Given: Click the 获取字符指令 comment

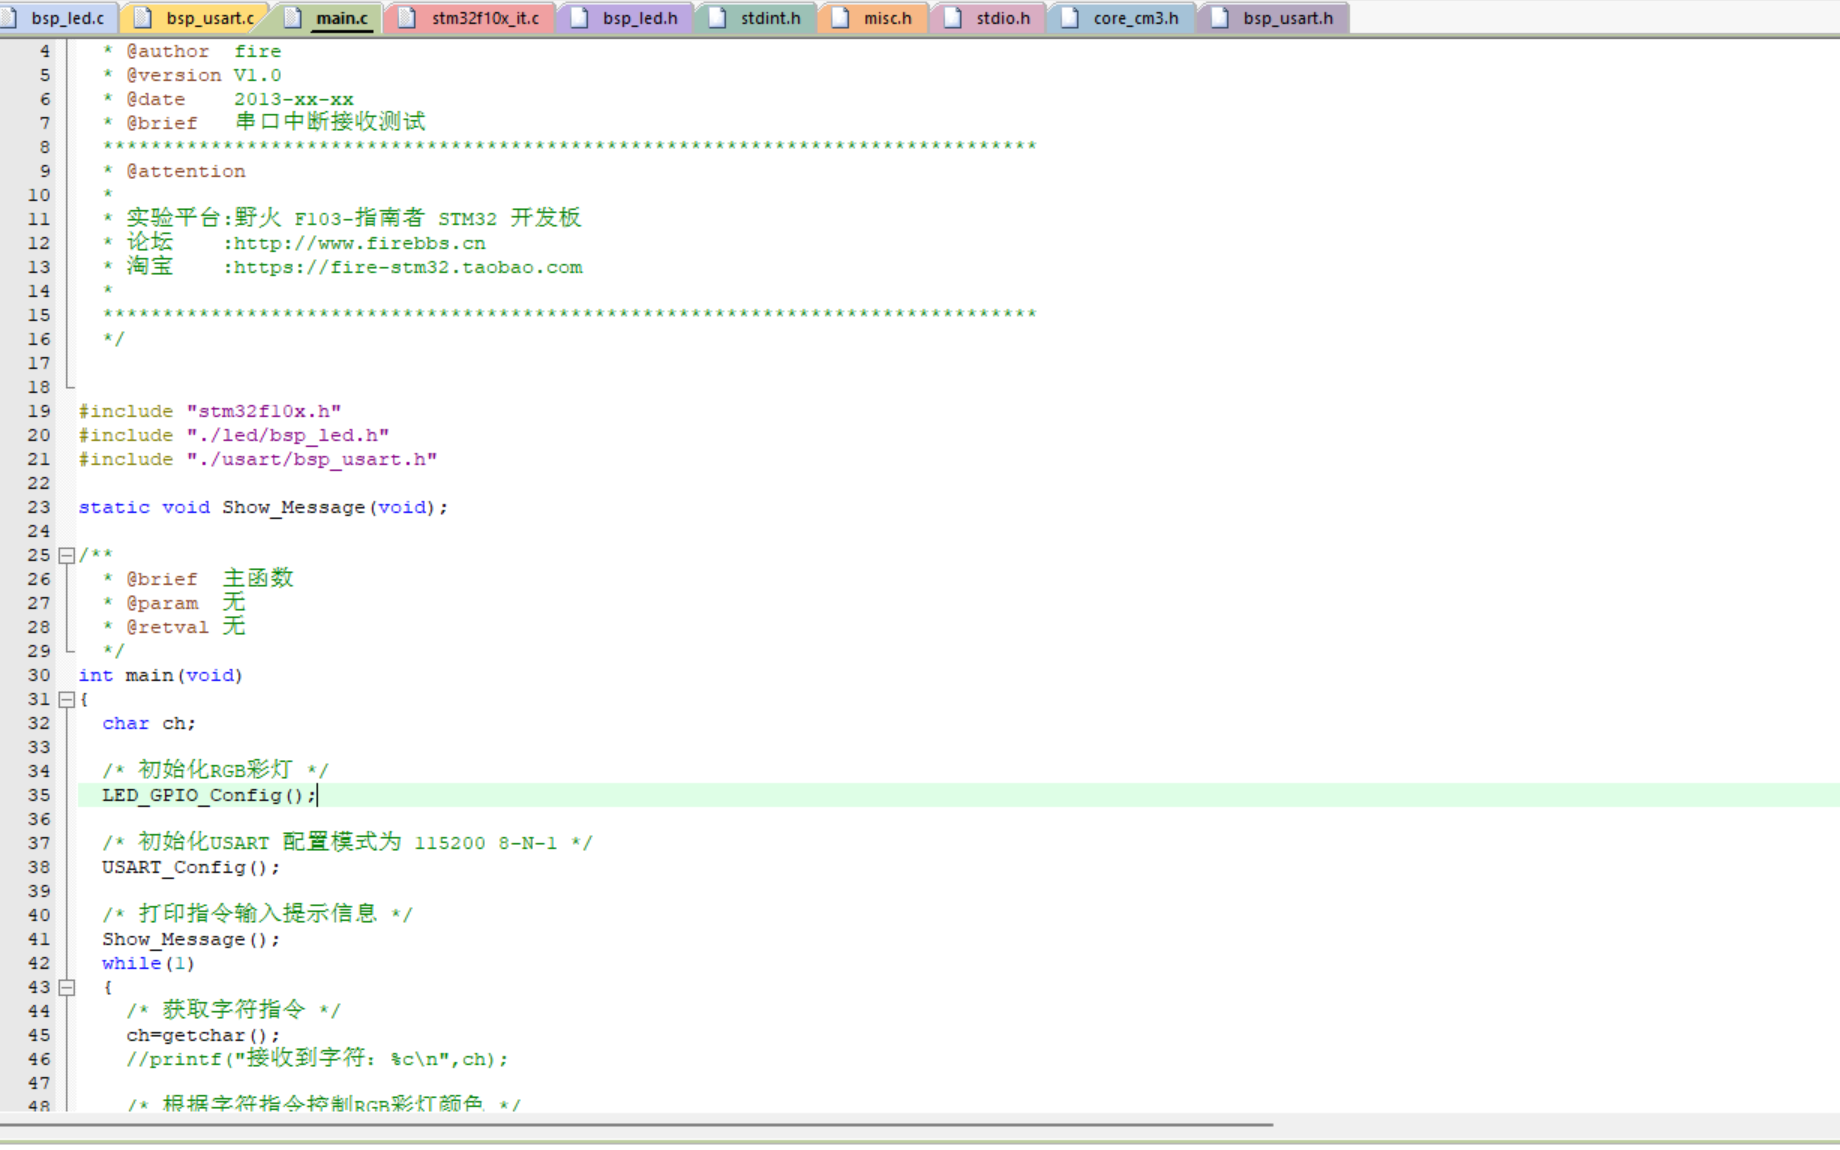Looking at the screenshot, I should click(x=233, y=1010).
